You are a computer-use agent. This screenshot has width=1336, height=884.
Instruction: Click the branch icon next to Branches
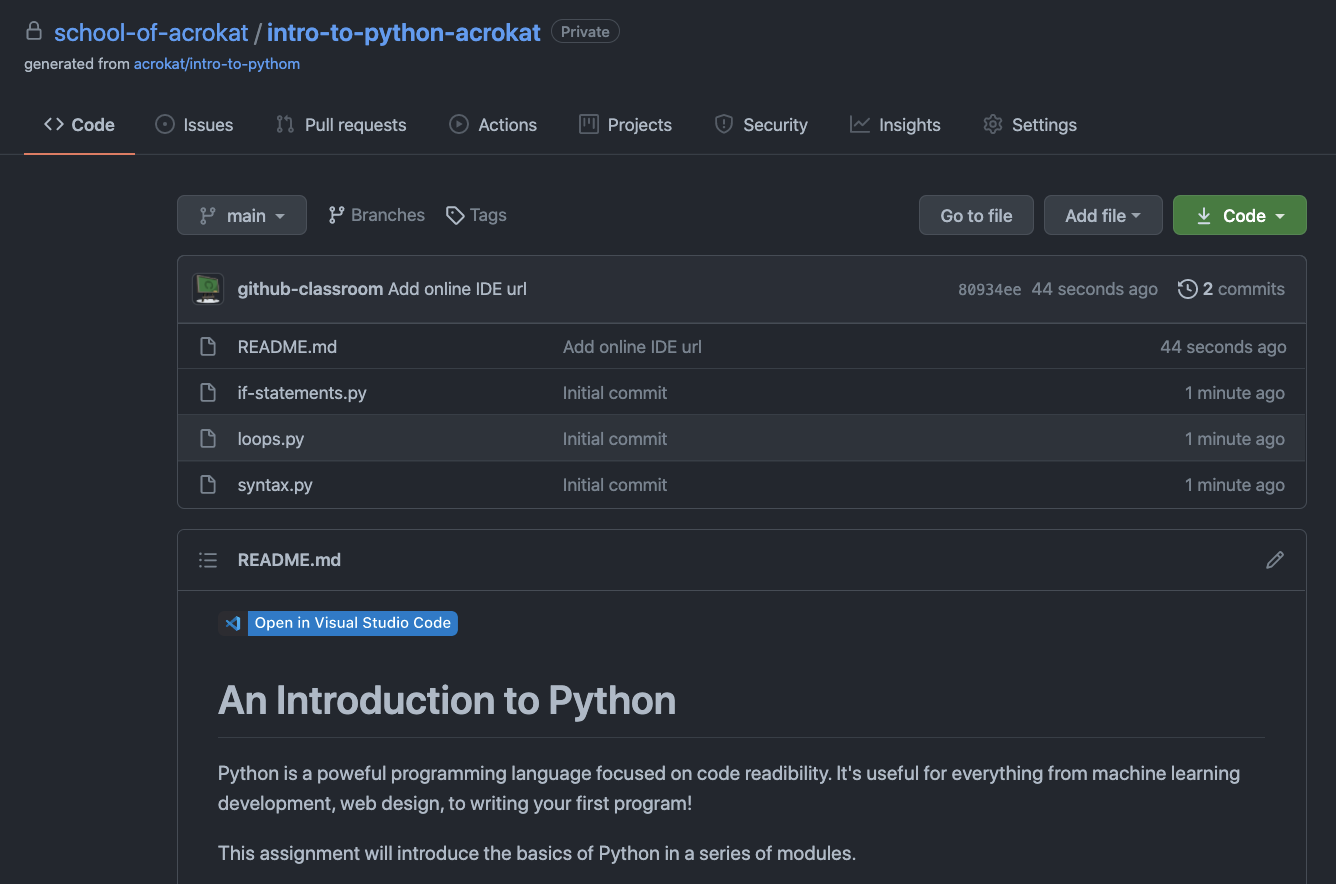point(337,215)
